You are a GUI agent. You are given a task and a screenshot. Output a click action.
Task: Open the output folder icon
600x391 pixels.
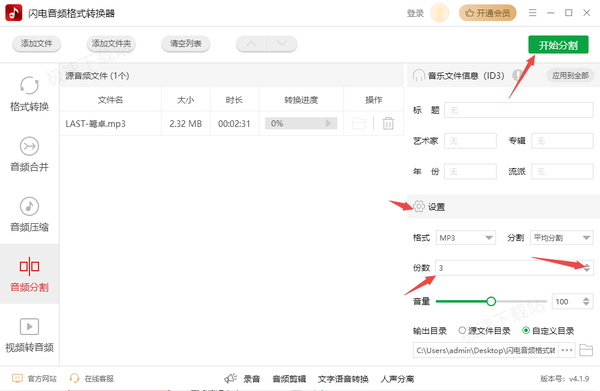click(586, 350)
